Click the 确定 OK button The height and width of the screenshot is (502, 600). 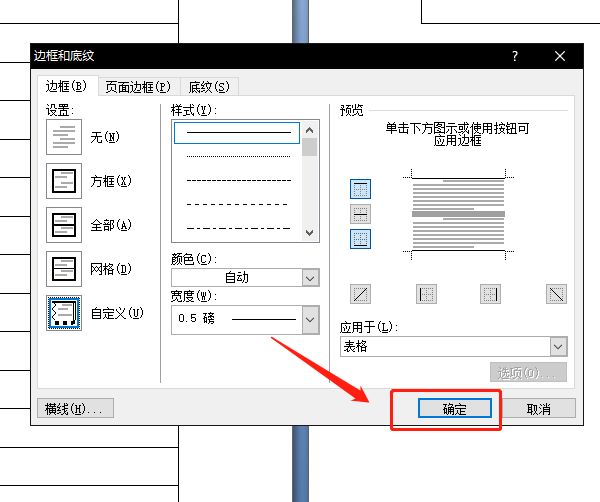click(455, 408)
